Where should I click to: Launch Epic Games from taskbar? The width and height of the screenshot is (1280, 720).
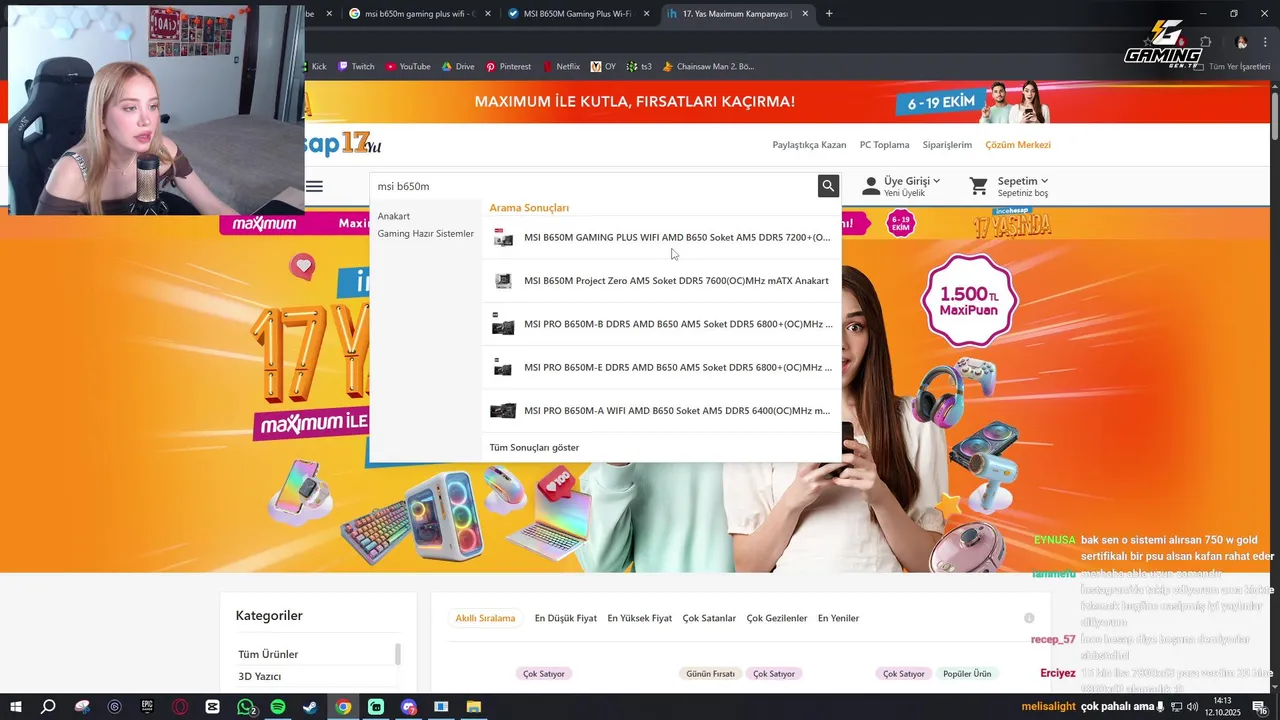click(x=147, y=707)
